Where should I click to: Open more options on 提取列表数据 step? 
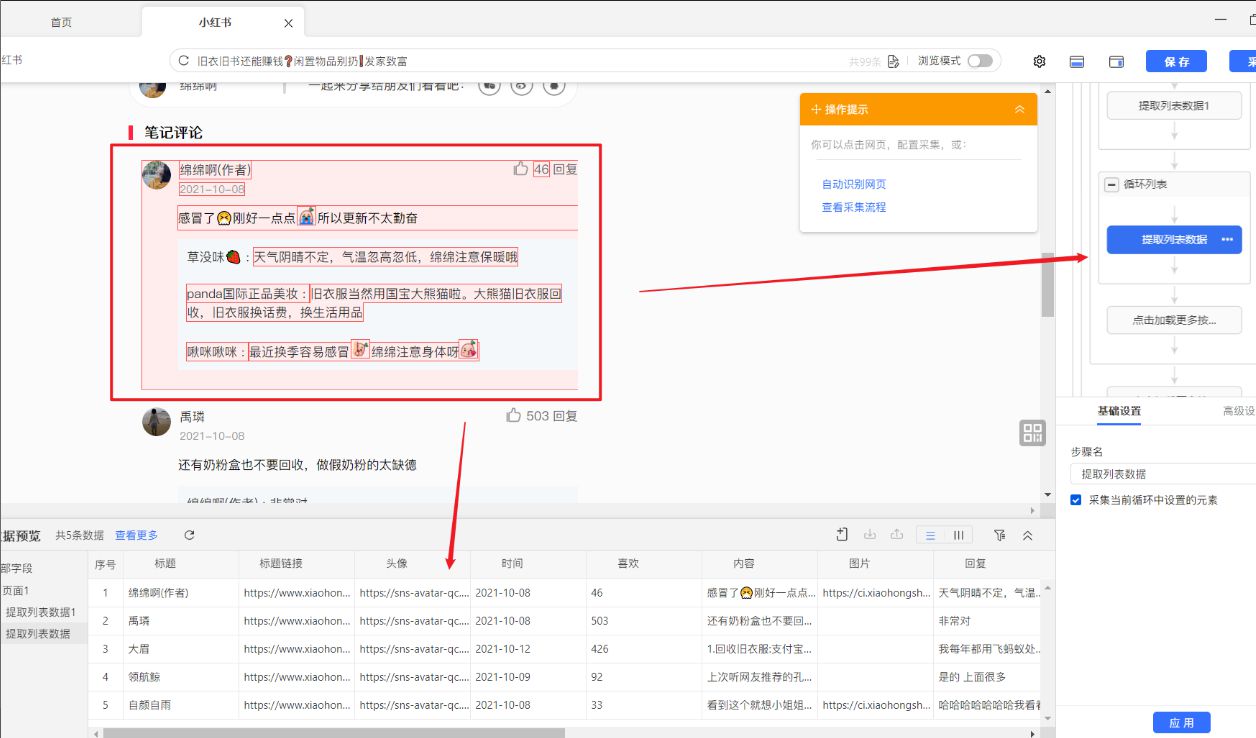[x=1228, y=239]
